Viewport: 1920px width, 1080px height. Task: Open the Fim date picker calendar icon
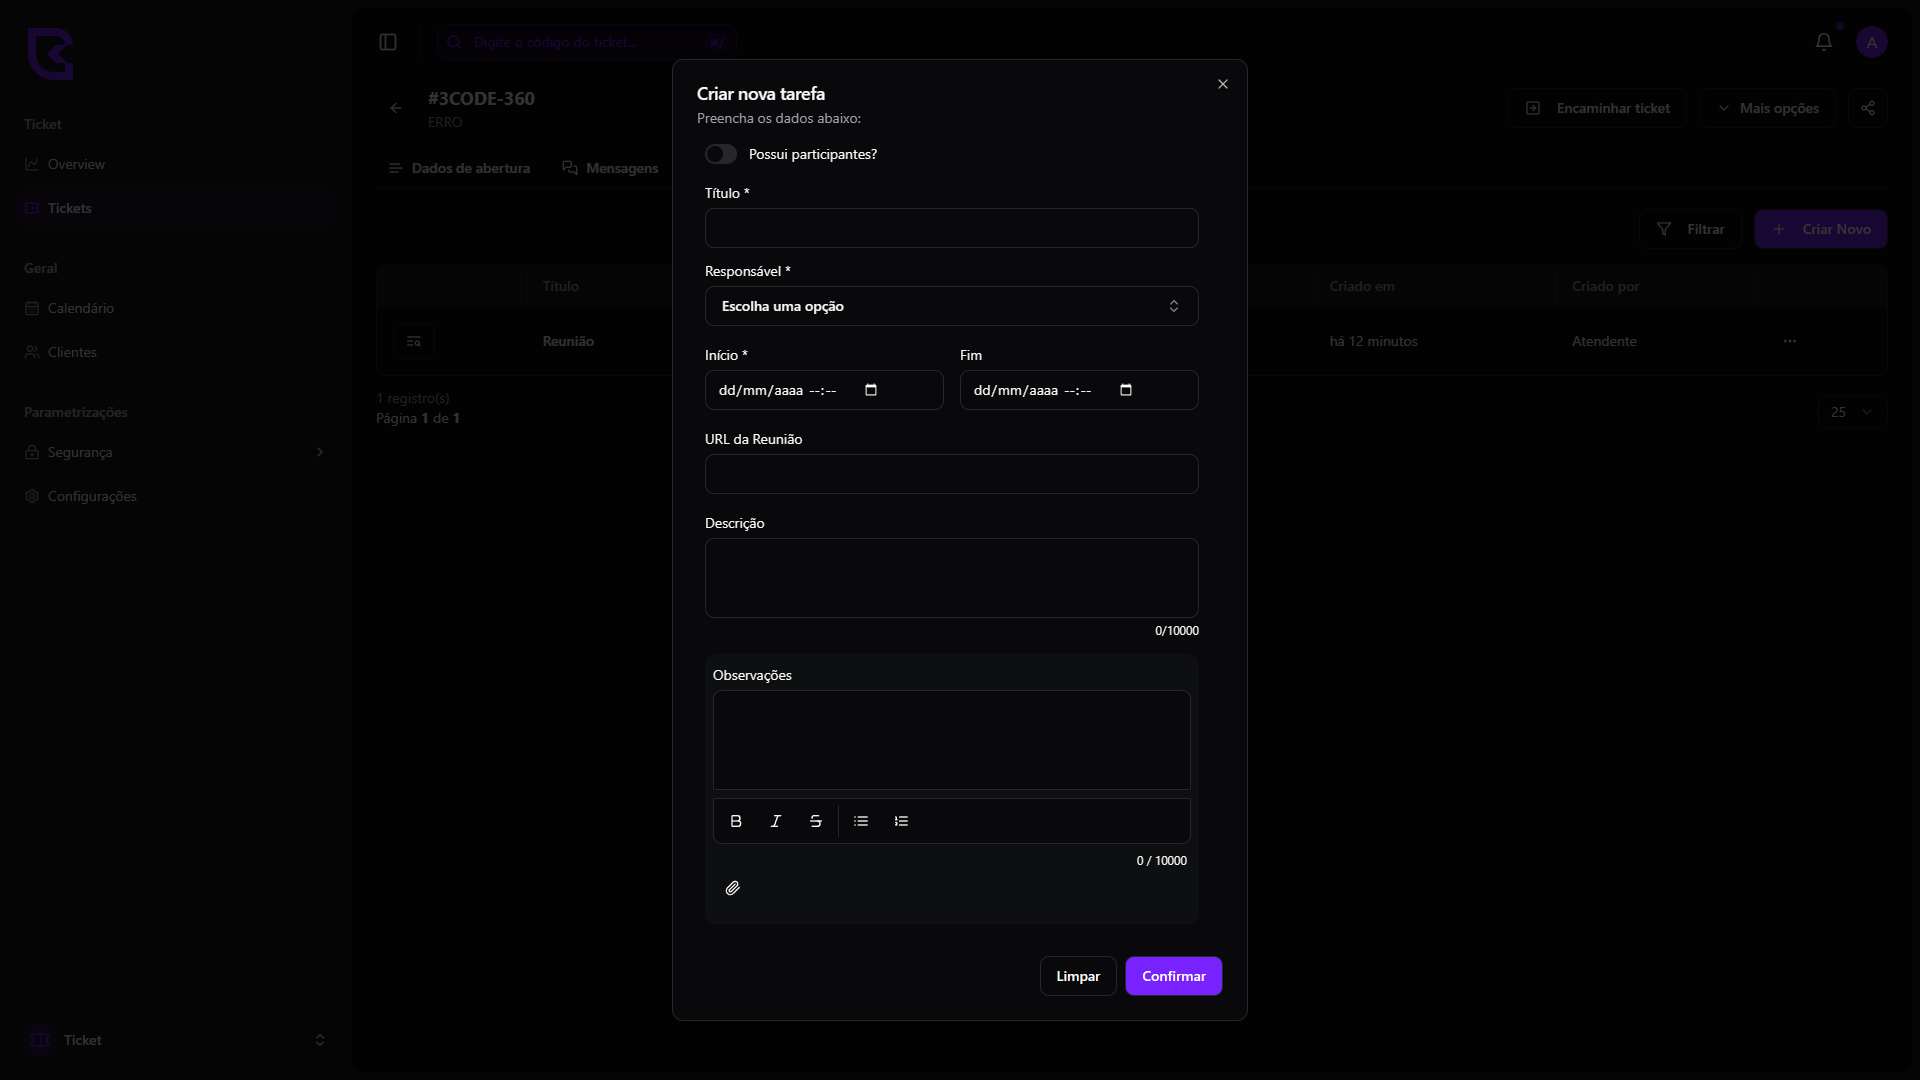click(x=1126, y=390)
